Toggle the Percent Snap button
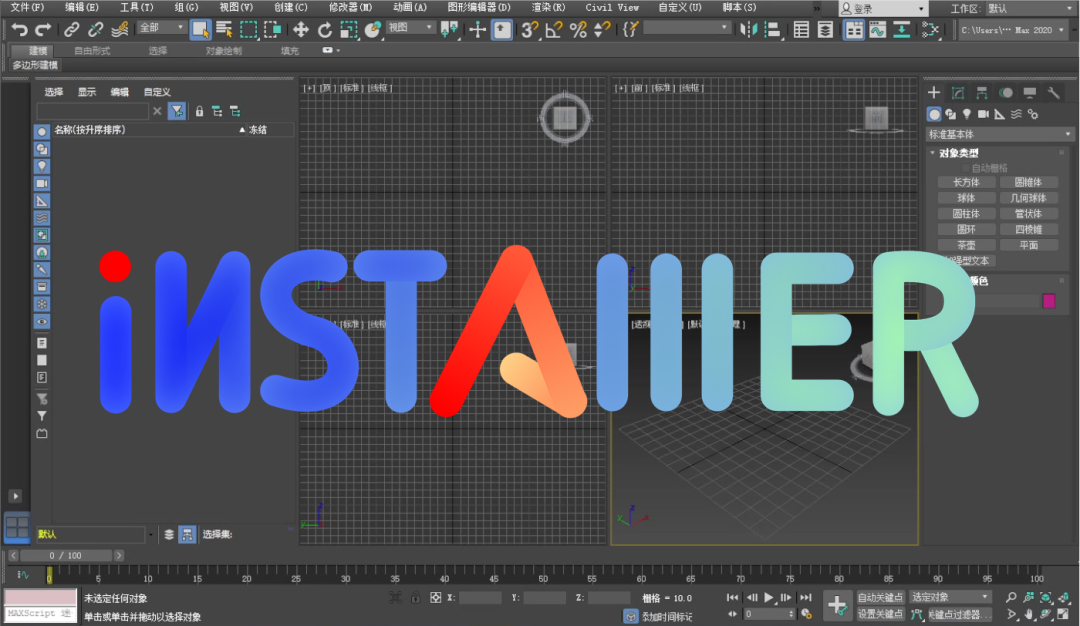 (x=579, y=30)
